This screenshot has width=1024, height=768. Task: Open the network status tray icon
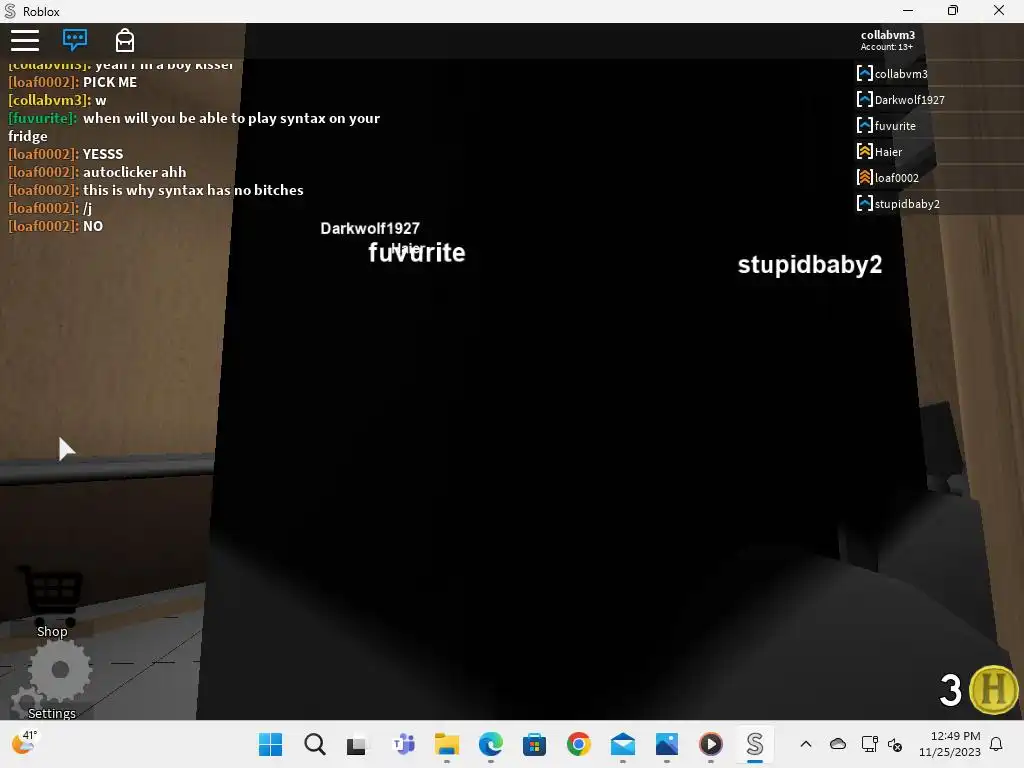(869, 744)
